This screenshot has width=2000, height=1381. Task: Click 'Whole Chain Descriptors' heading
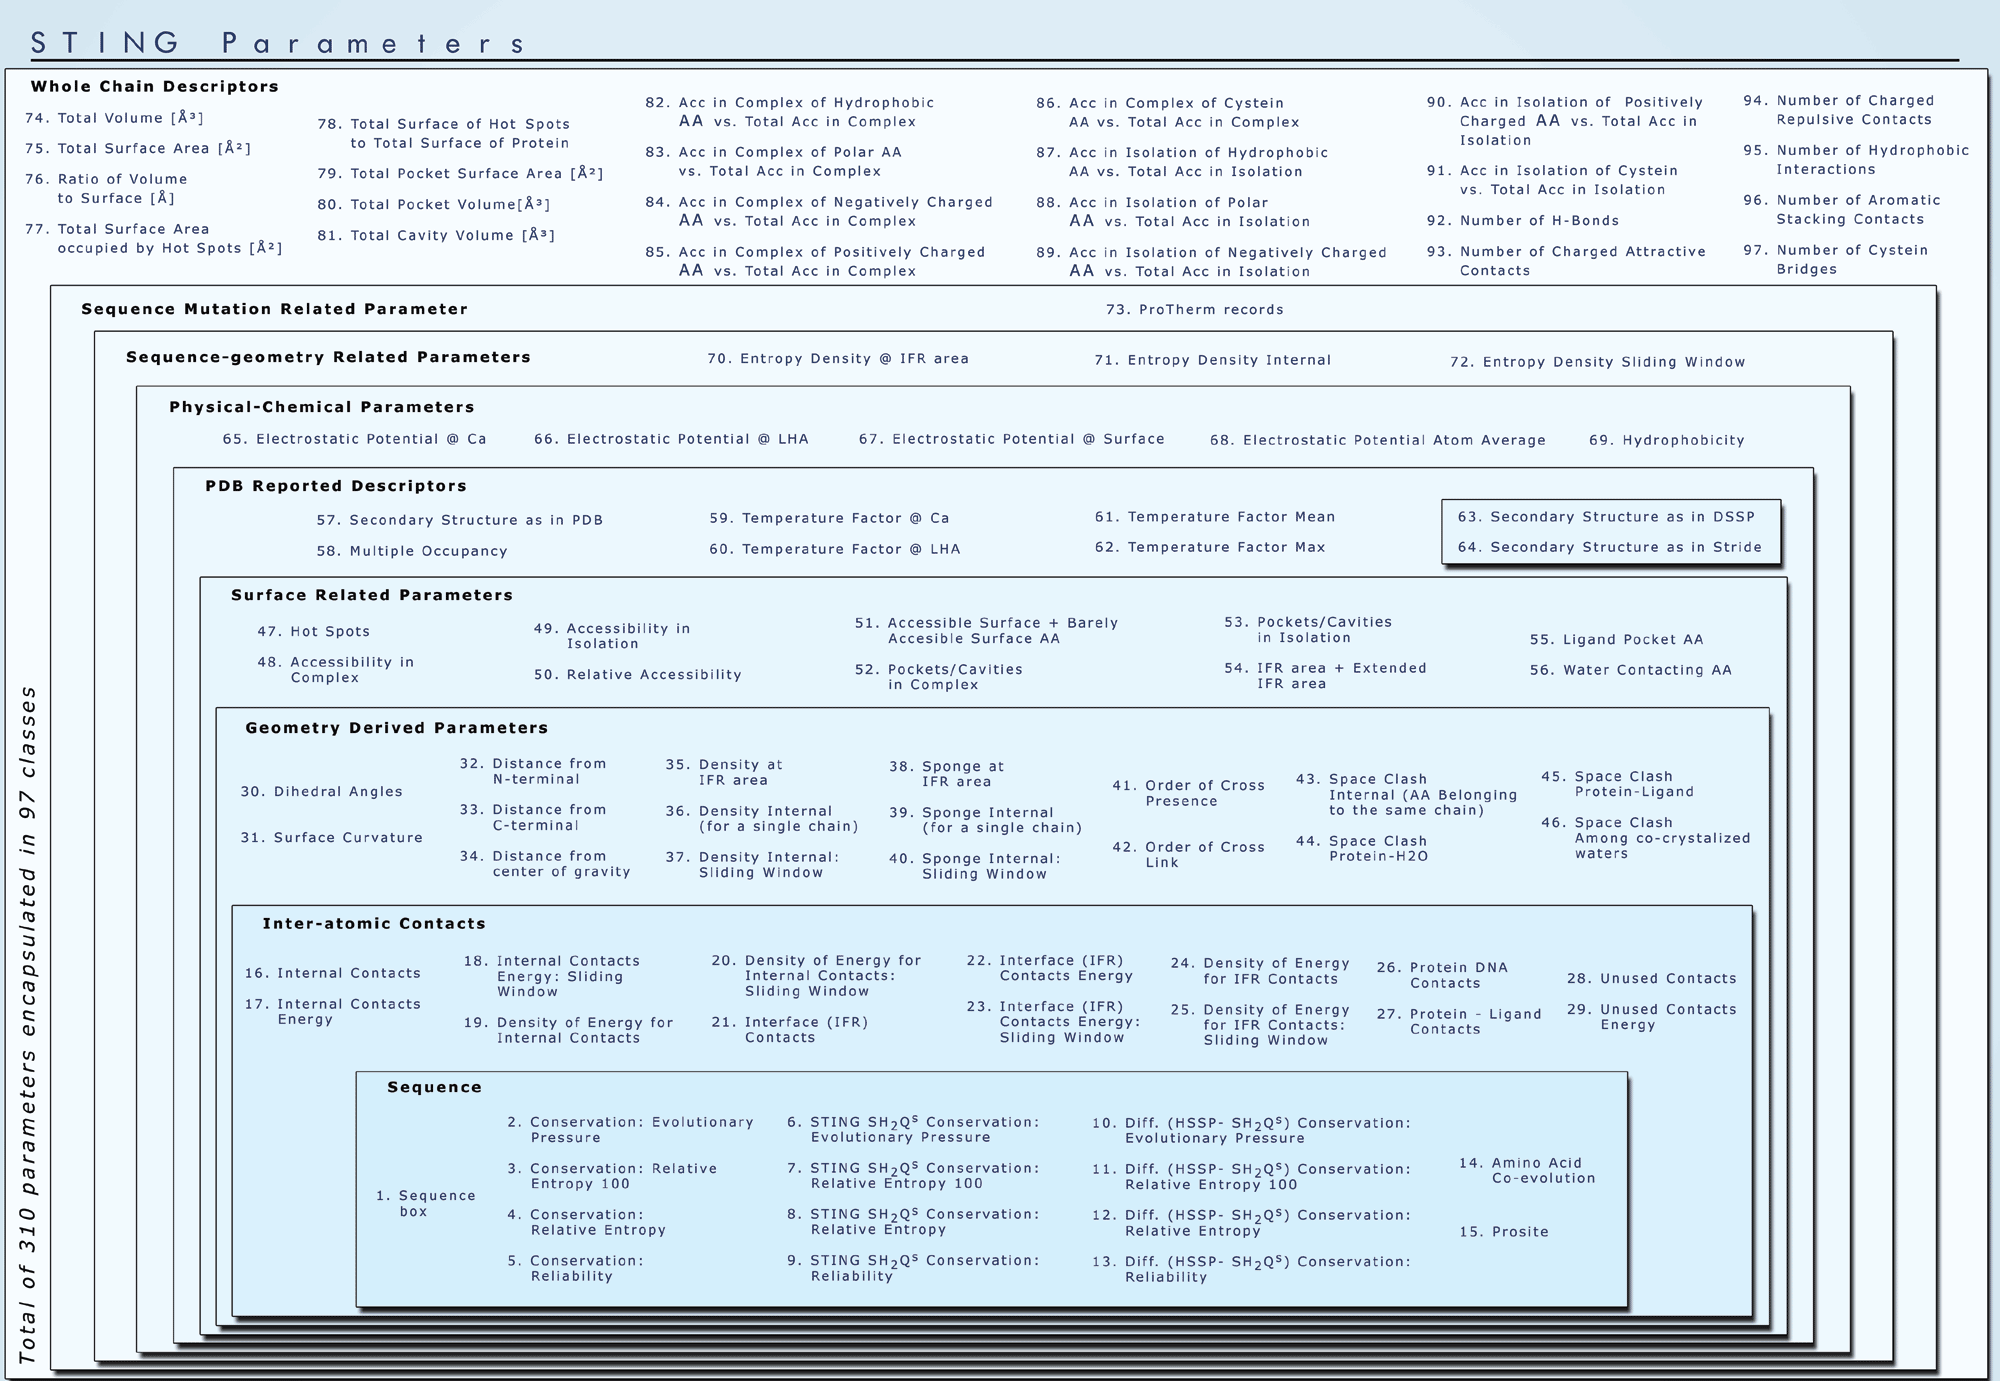[155, 86]
